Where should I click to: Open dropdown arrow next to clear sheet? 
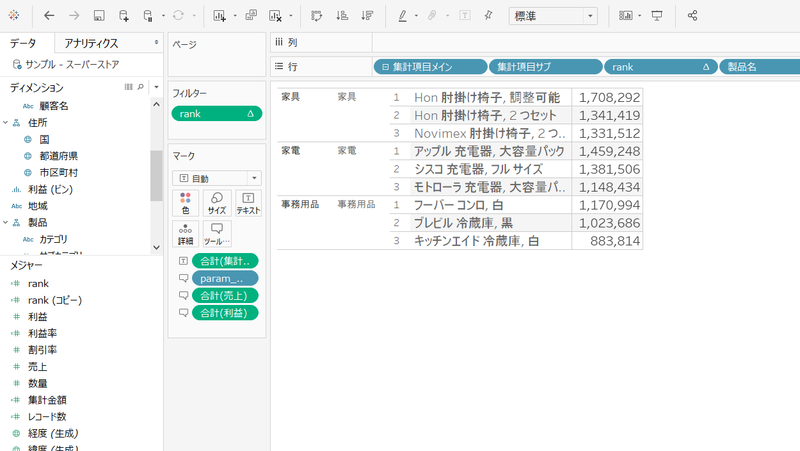pyautogui.click(x=291, y=16)
